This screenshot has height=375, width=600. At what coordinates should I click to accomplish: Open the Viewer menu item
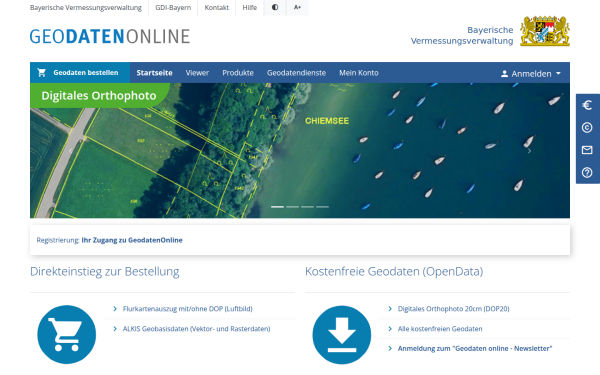197,73
